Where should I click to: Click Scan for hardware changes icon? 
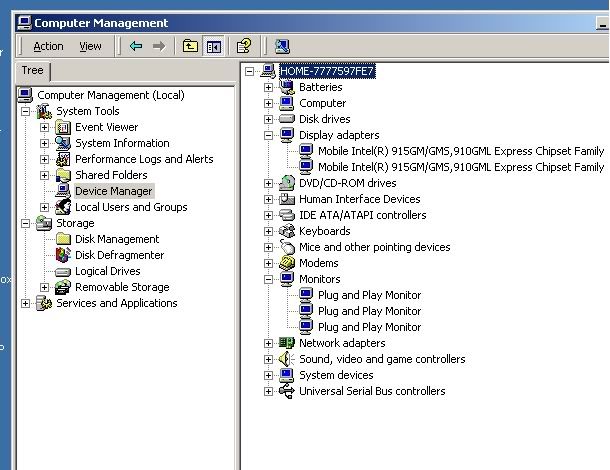pos(282,46)
